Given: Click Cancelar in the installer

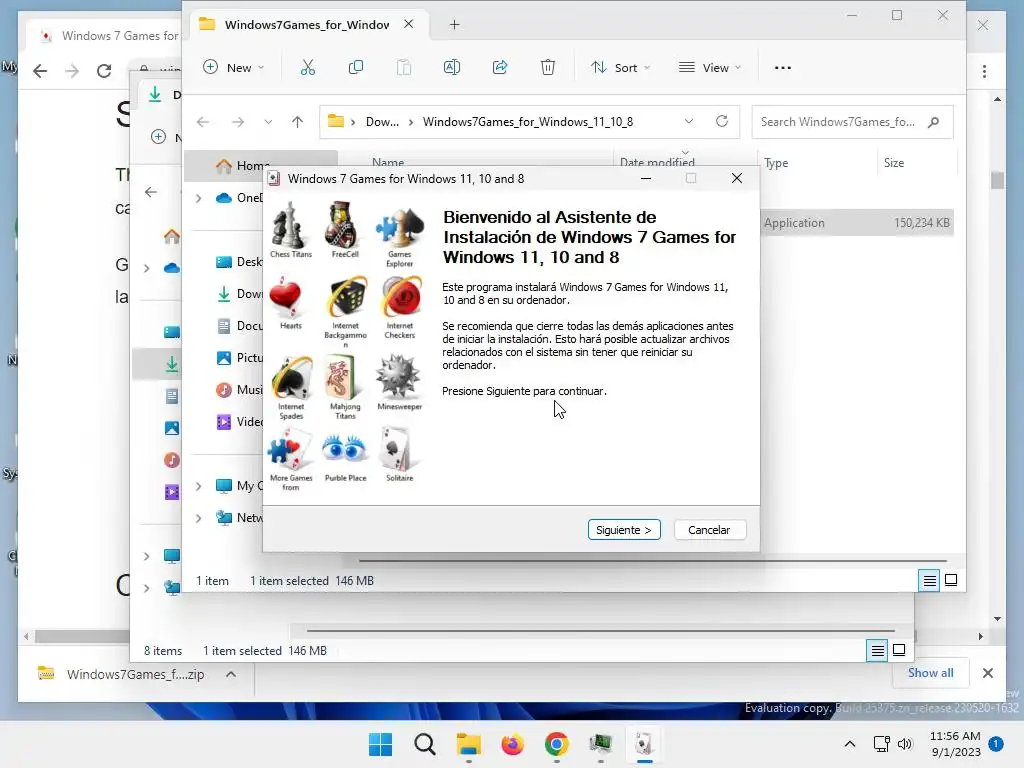Looking at the screenshot, I should click(x=709, y=530).
